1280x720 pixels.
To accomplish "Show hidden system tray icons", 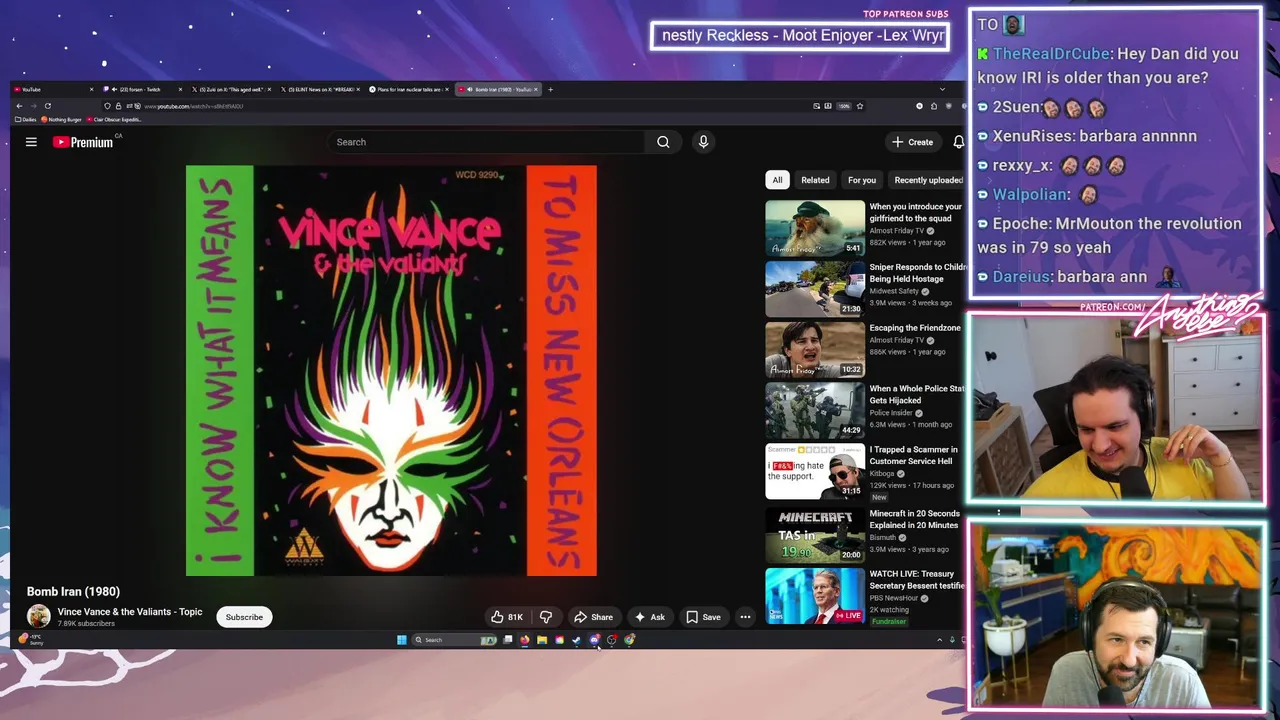I will click(939, 640).
